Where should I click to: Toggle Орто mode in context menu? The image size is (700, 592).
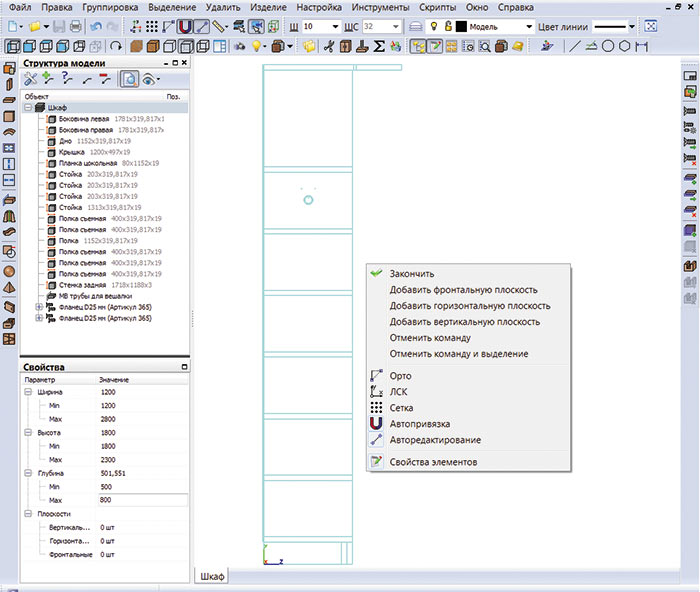400,376
